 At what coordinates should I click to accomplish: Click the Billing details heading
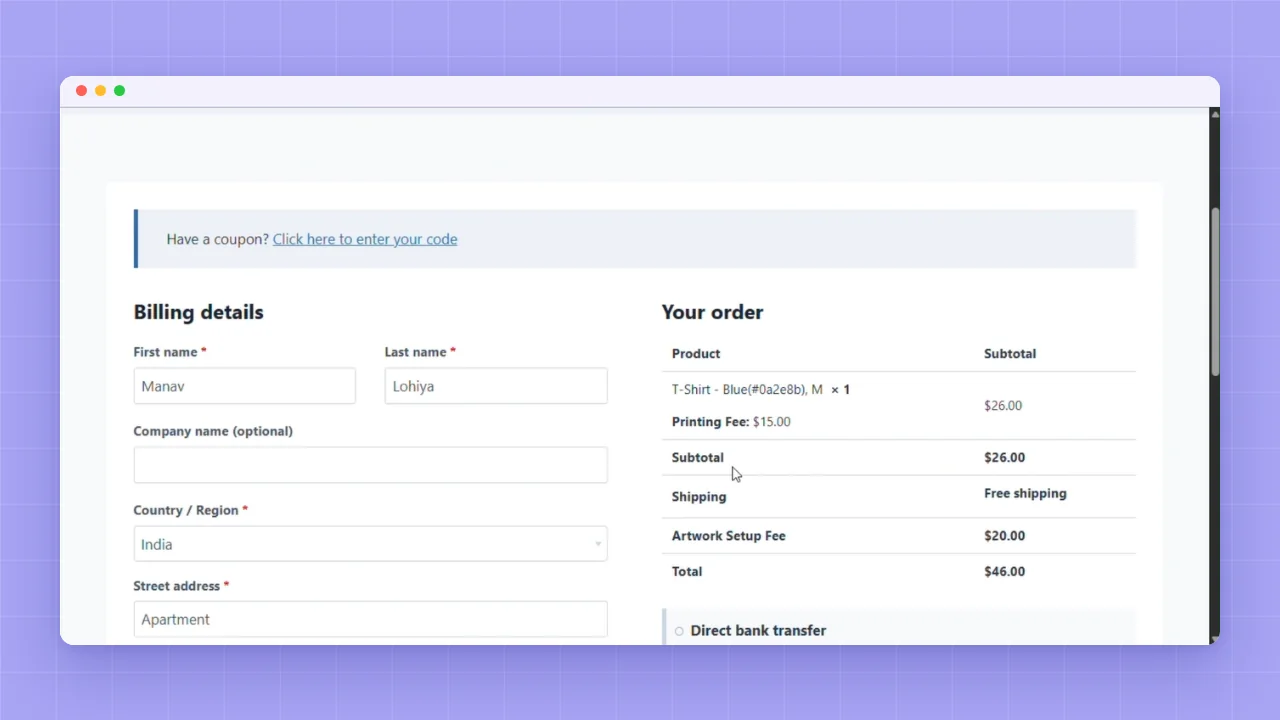click(198, 312)
